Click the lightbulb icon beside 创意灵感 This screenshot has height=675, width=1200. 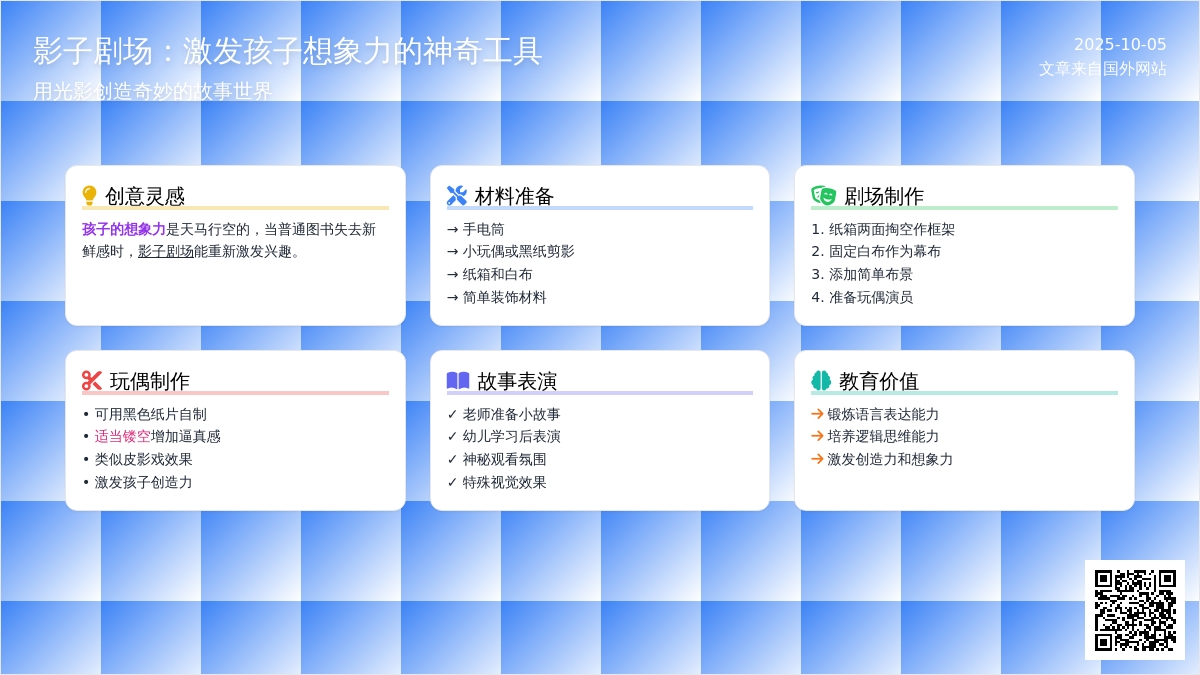(x=89, y=196)
